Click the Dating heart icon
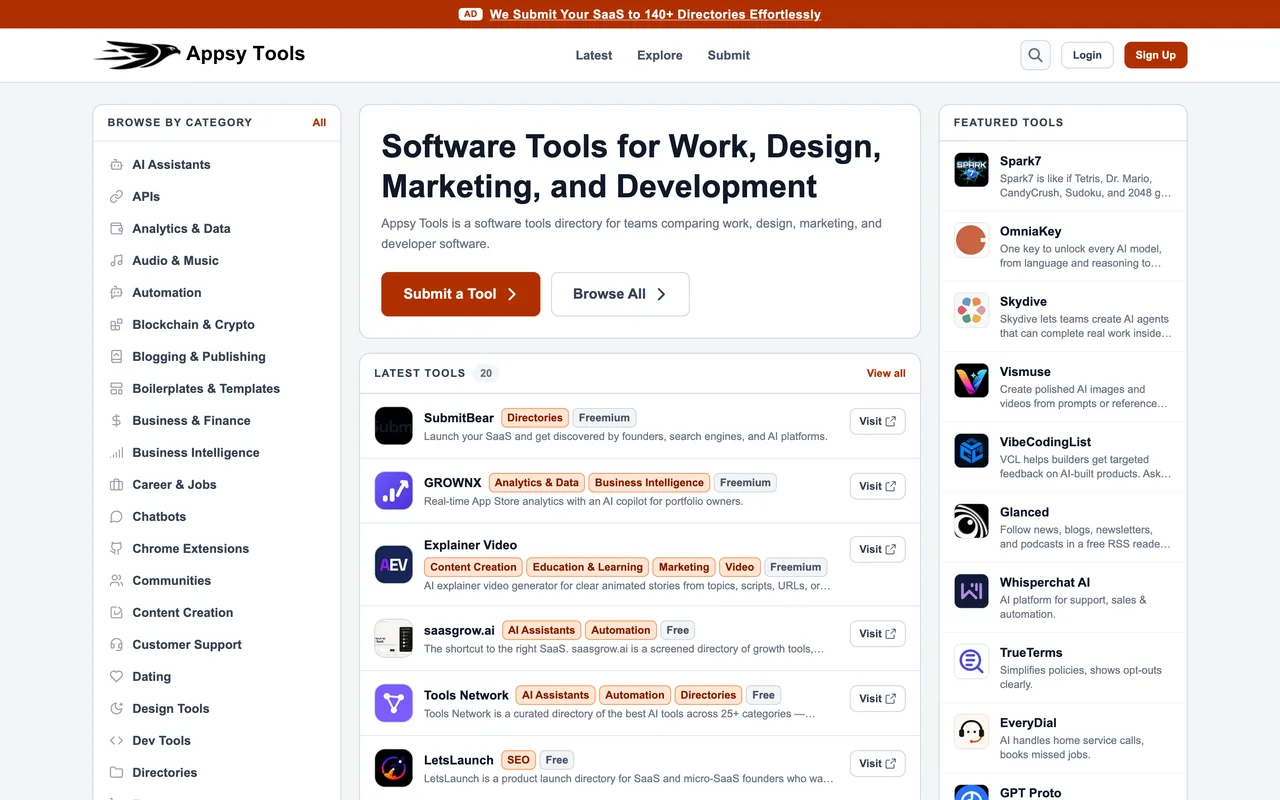The width and height of the screenshot is (1280, 800). [116, 677]
